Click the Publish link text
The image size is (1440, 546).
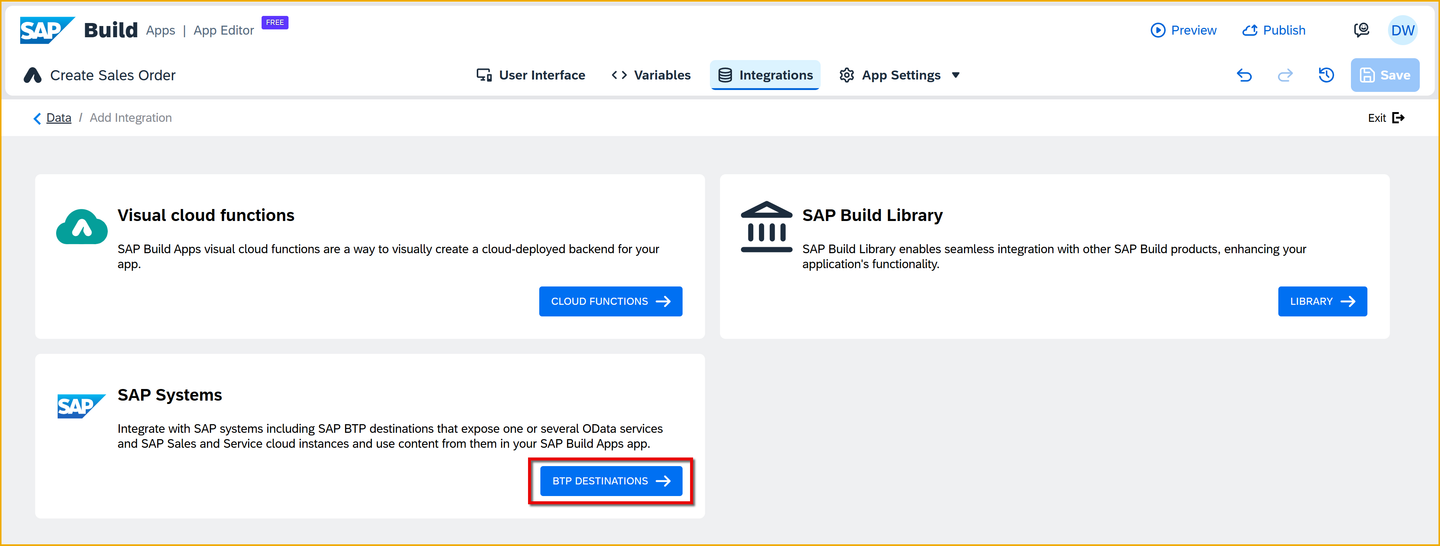(x=1284, y=30)
